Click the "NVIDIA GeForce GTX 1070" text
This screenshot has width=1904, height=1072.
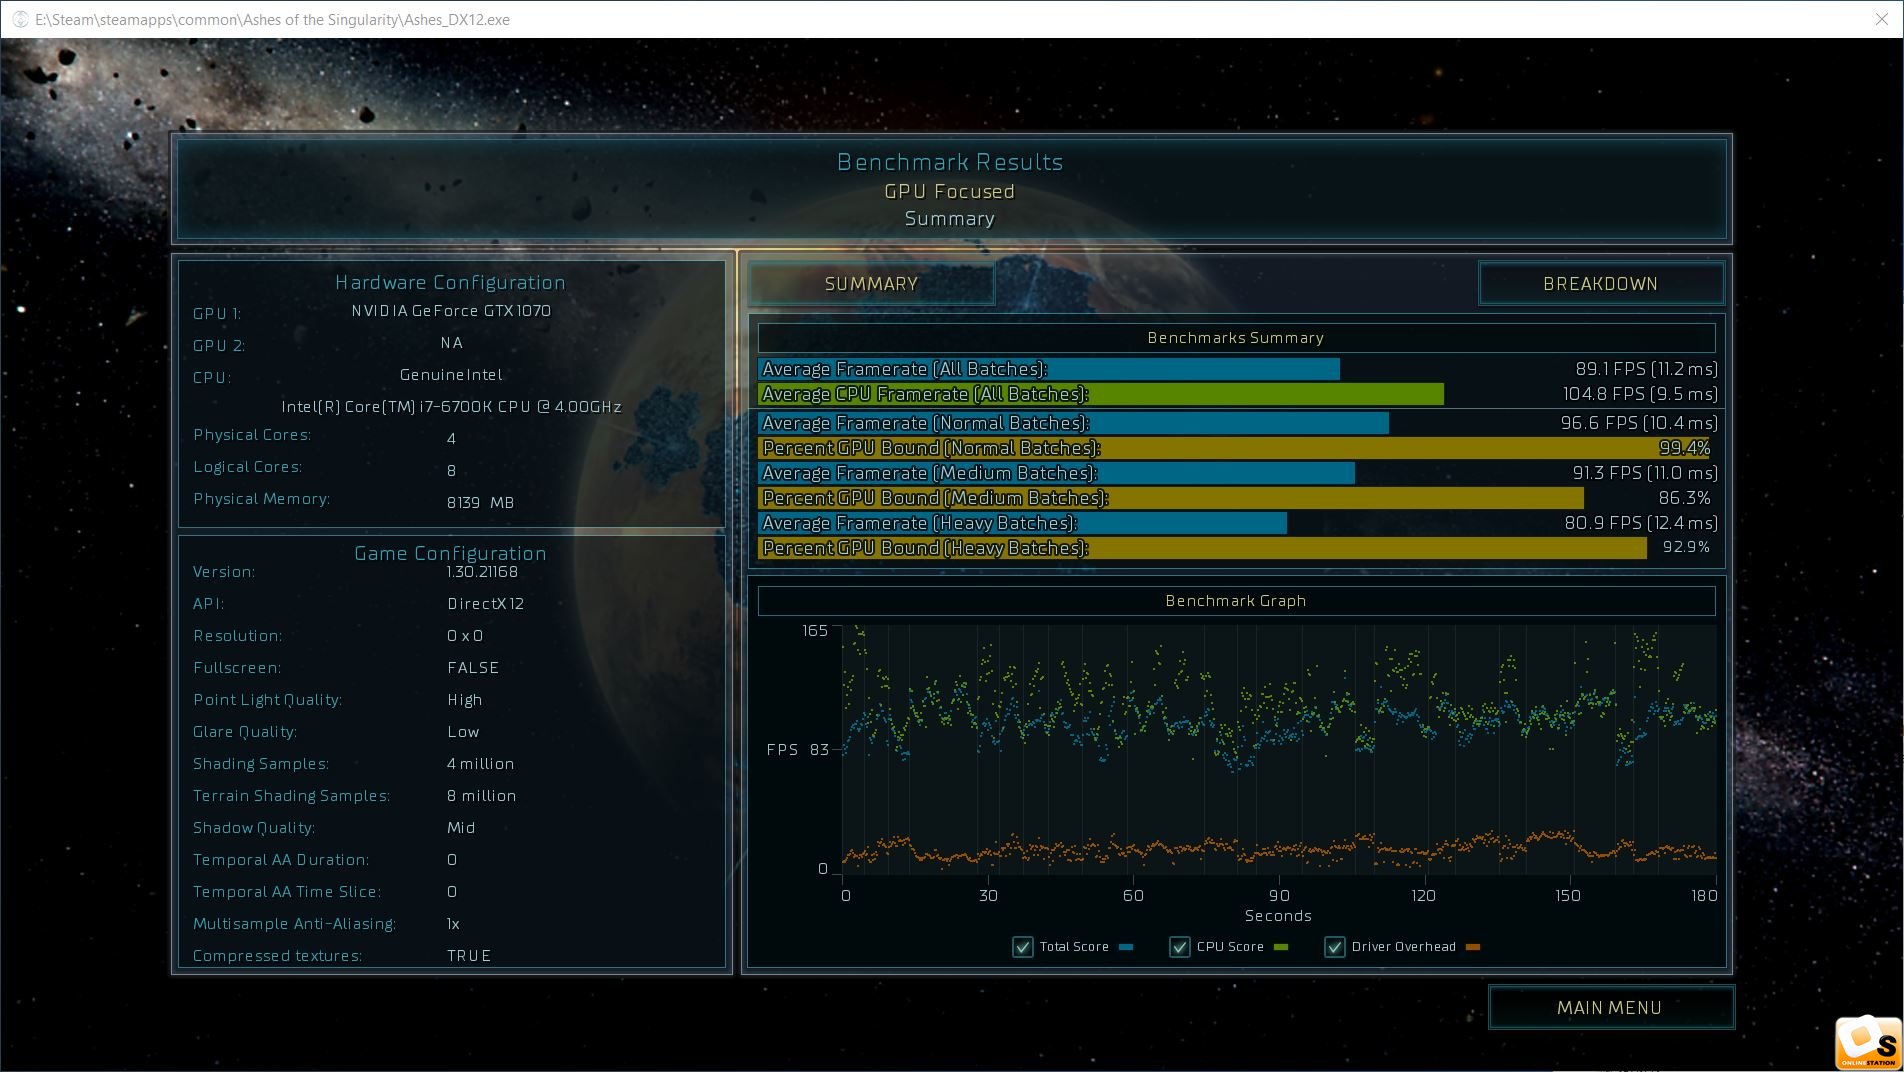(451, 311)
